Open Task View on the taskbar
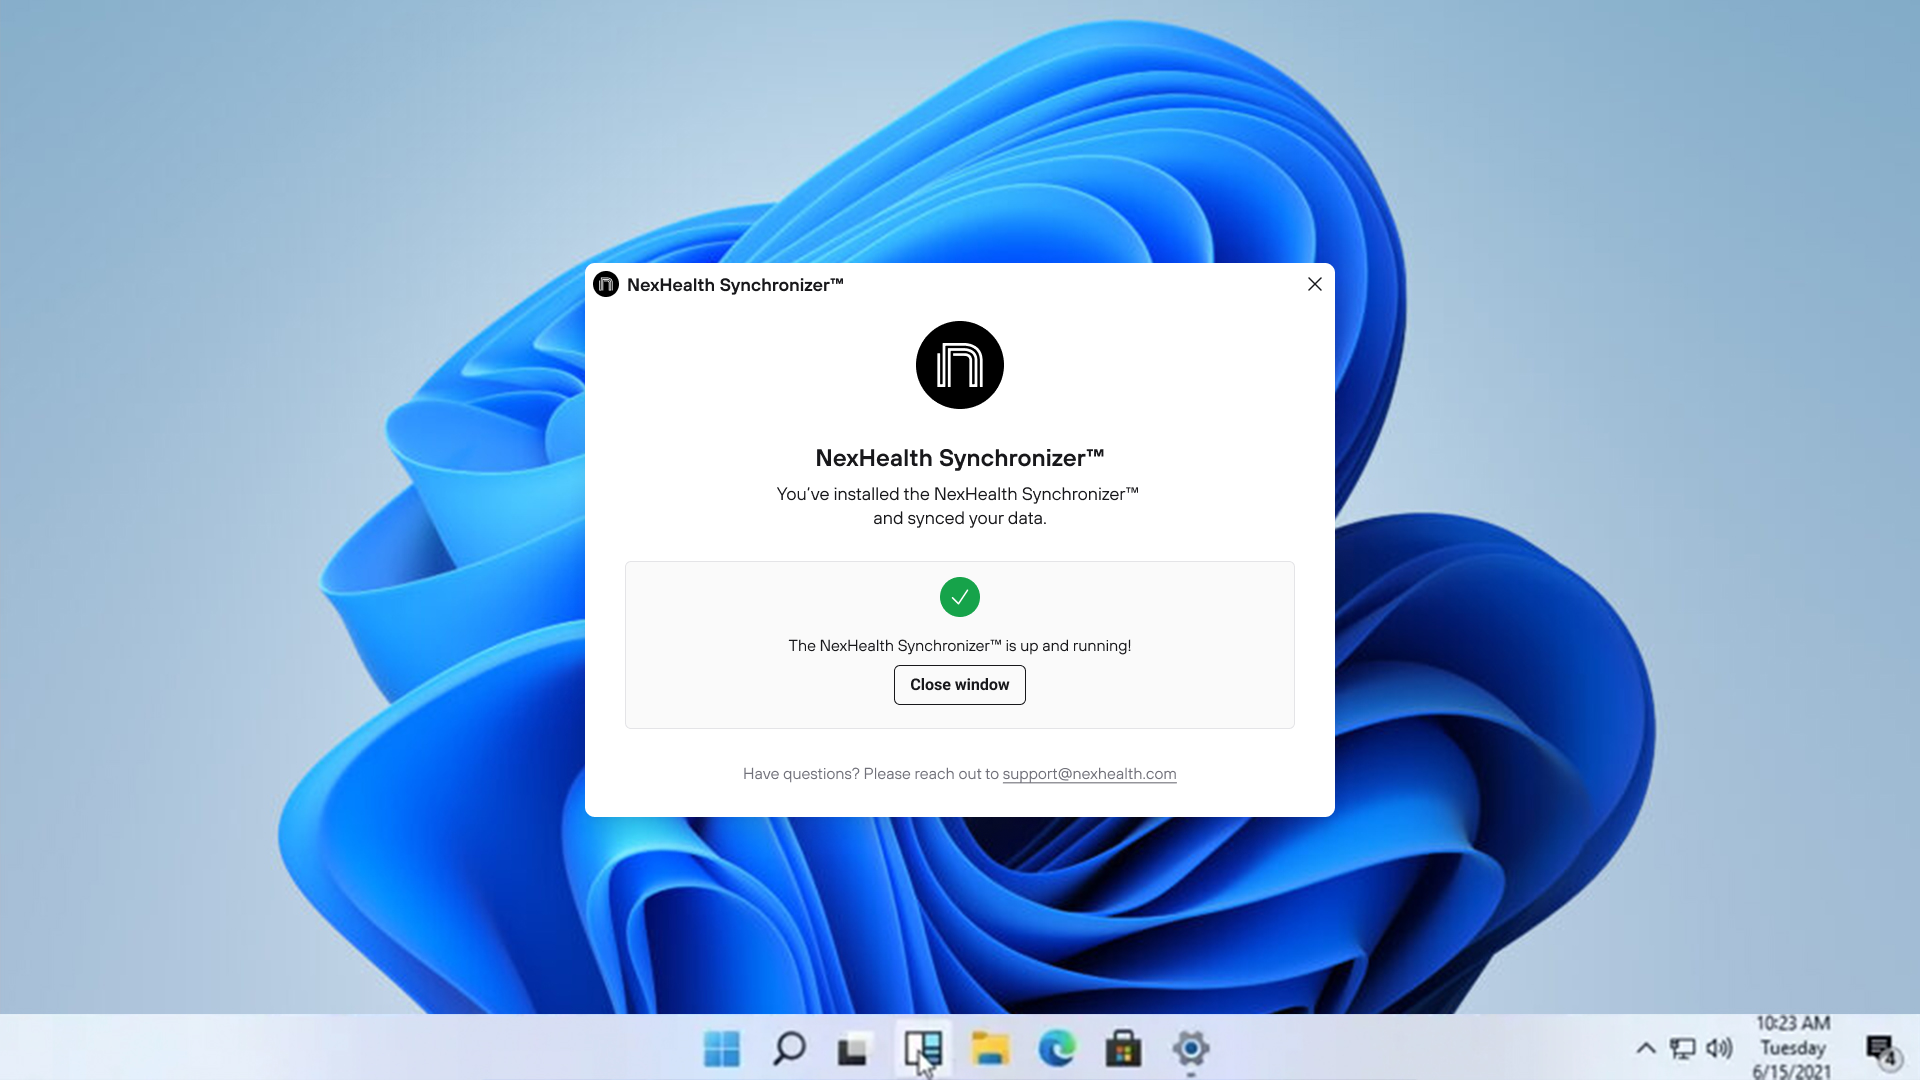1920x1080 pixels. 855,1049
